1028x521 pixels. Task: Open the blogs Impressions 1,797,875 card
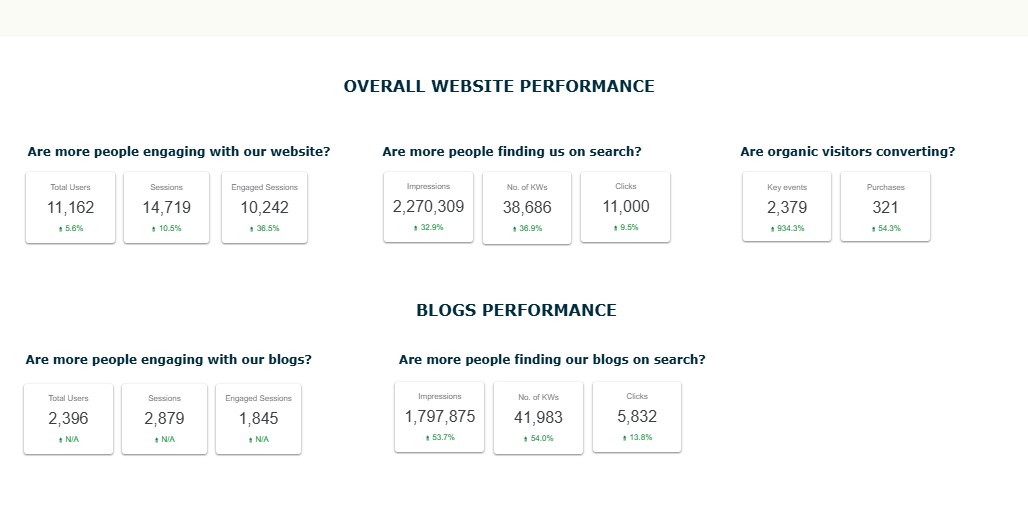(439, 417)
